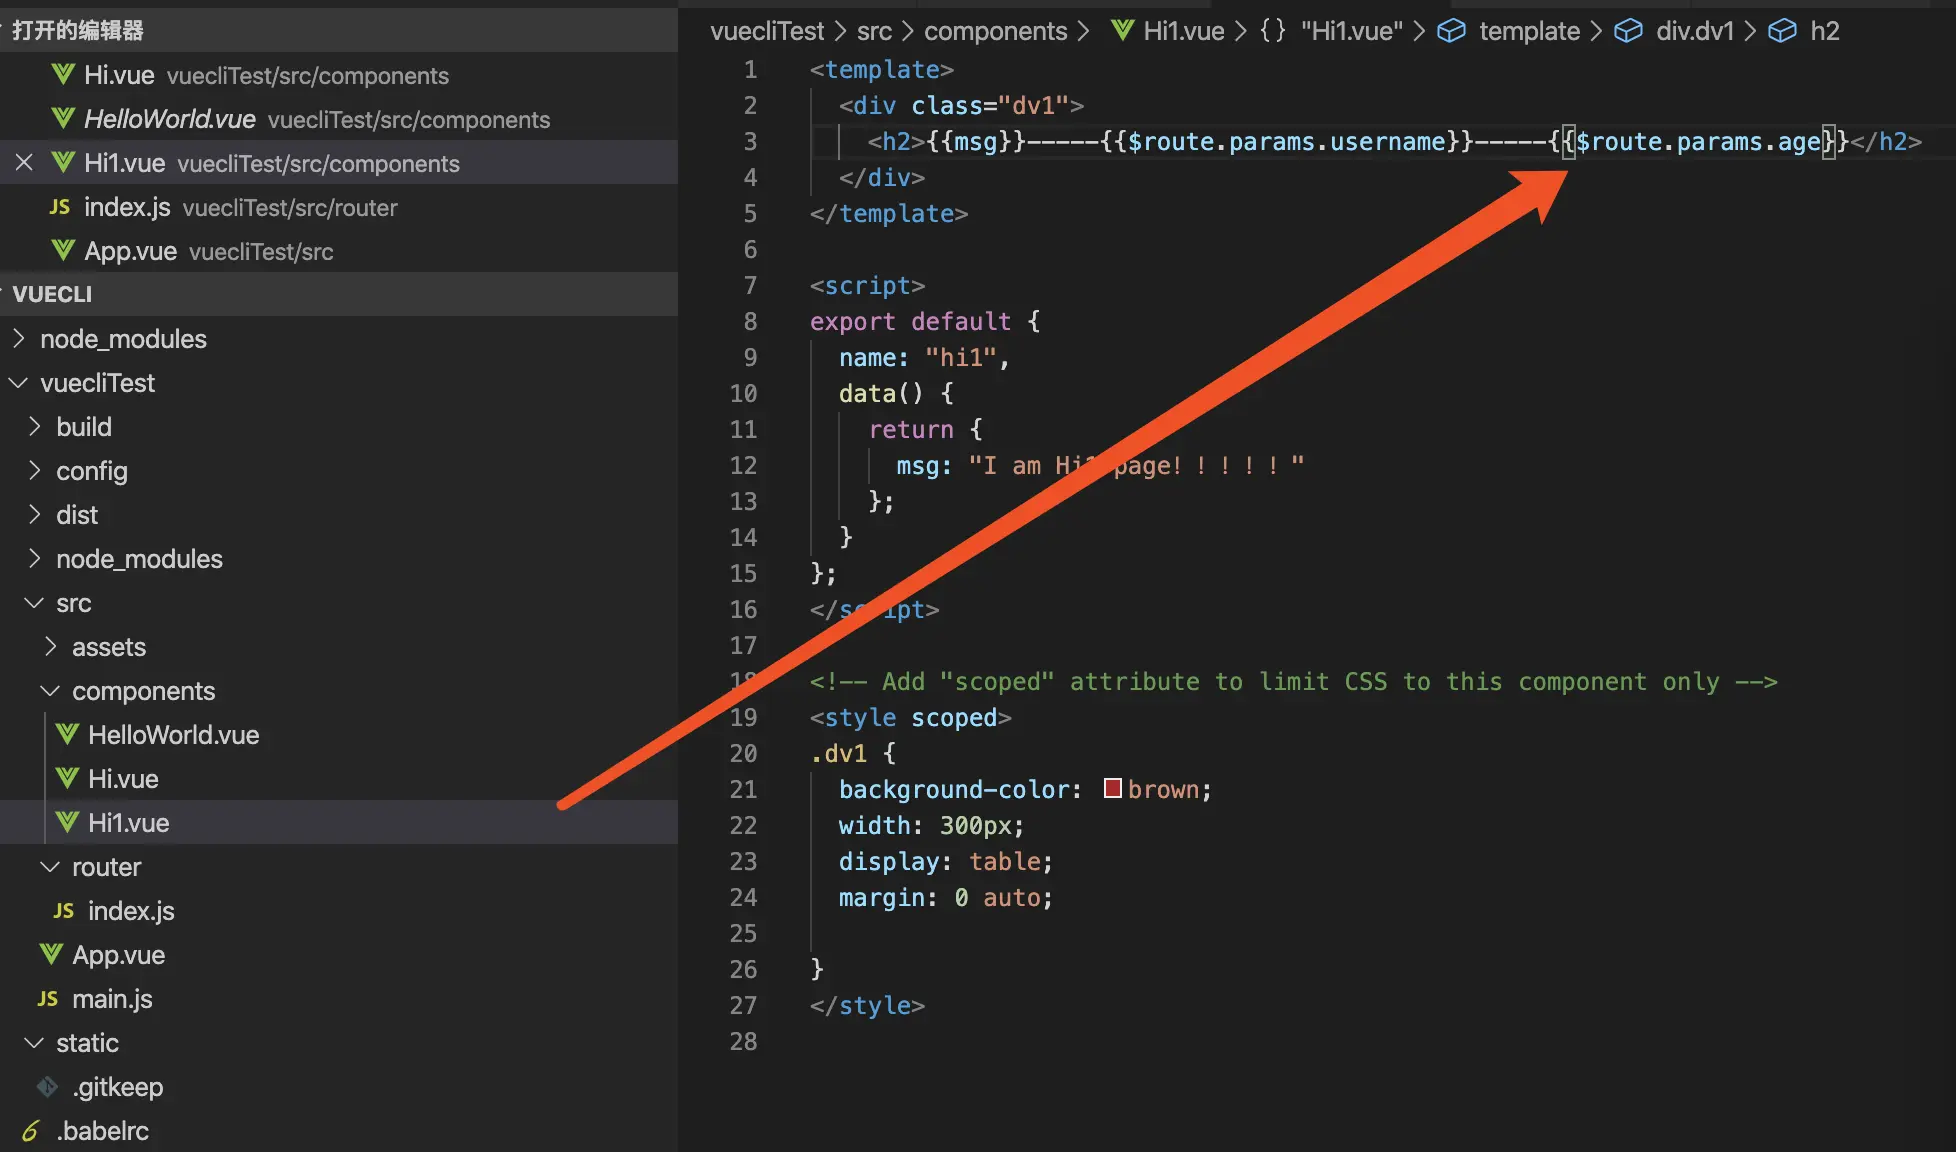1956x1152 pixels.
Task: Close the Hi1.vue open editor entry
Action: coord(25,162)
